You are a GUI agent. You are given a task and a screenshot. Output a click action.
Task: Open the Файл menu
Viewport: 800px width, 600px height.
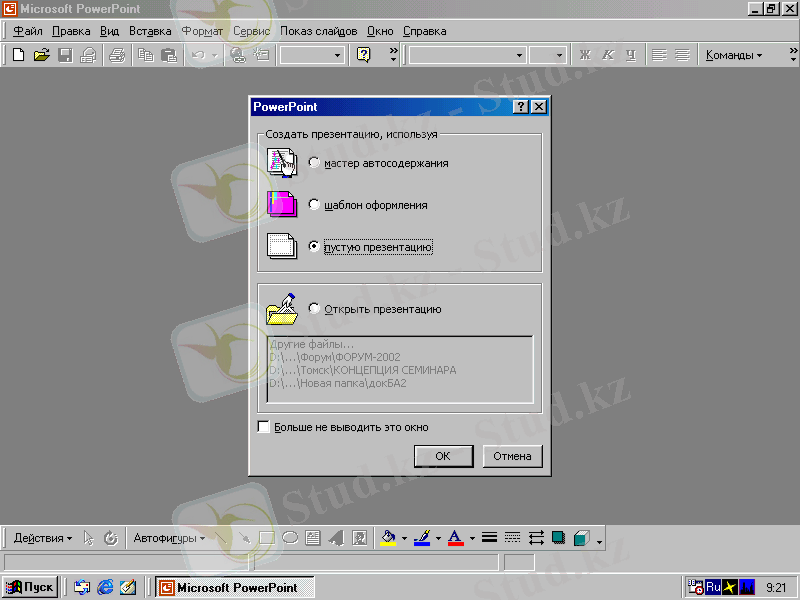tap(28, 31)
